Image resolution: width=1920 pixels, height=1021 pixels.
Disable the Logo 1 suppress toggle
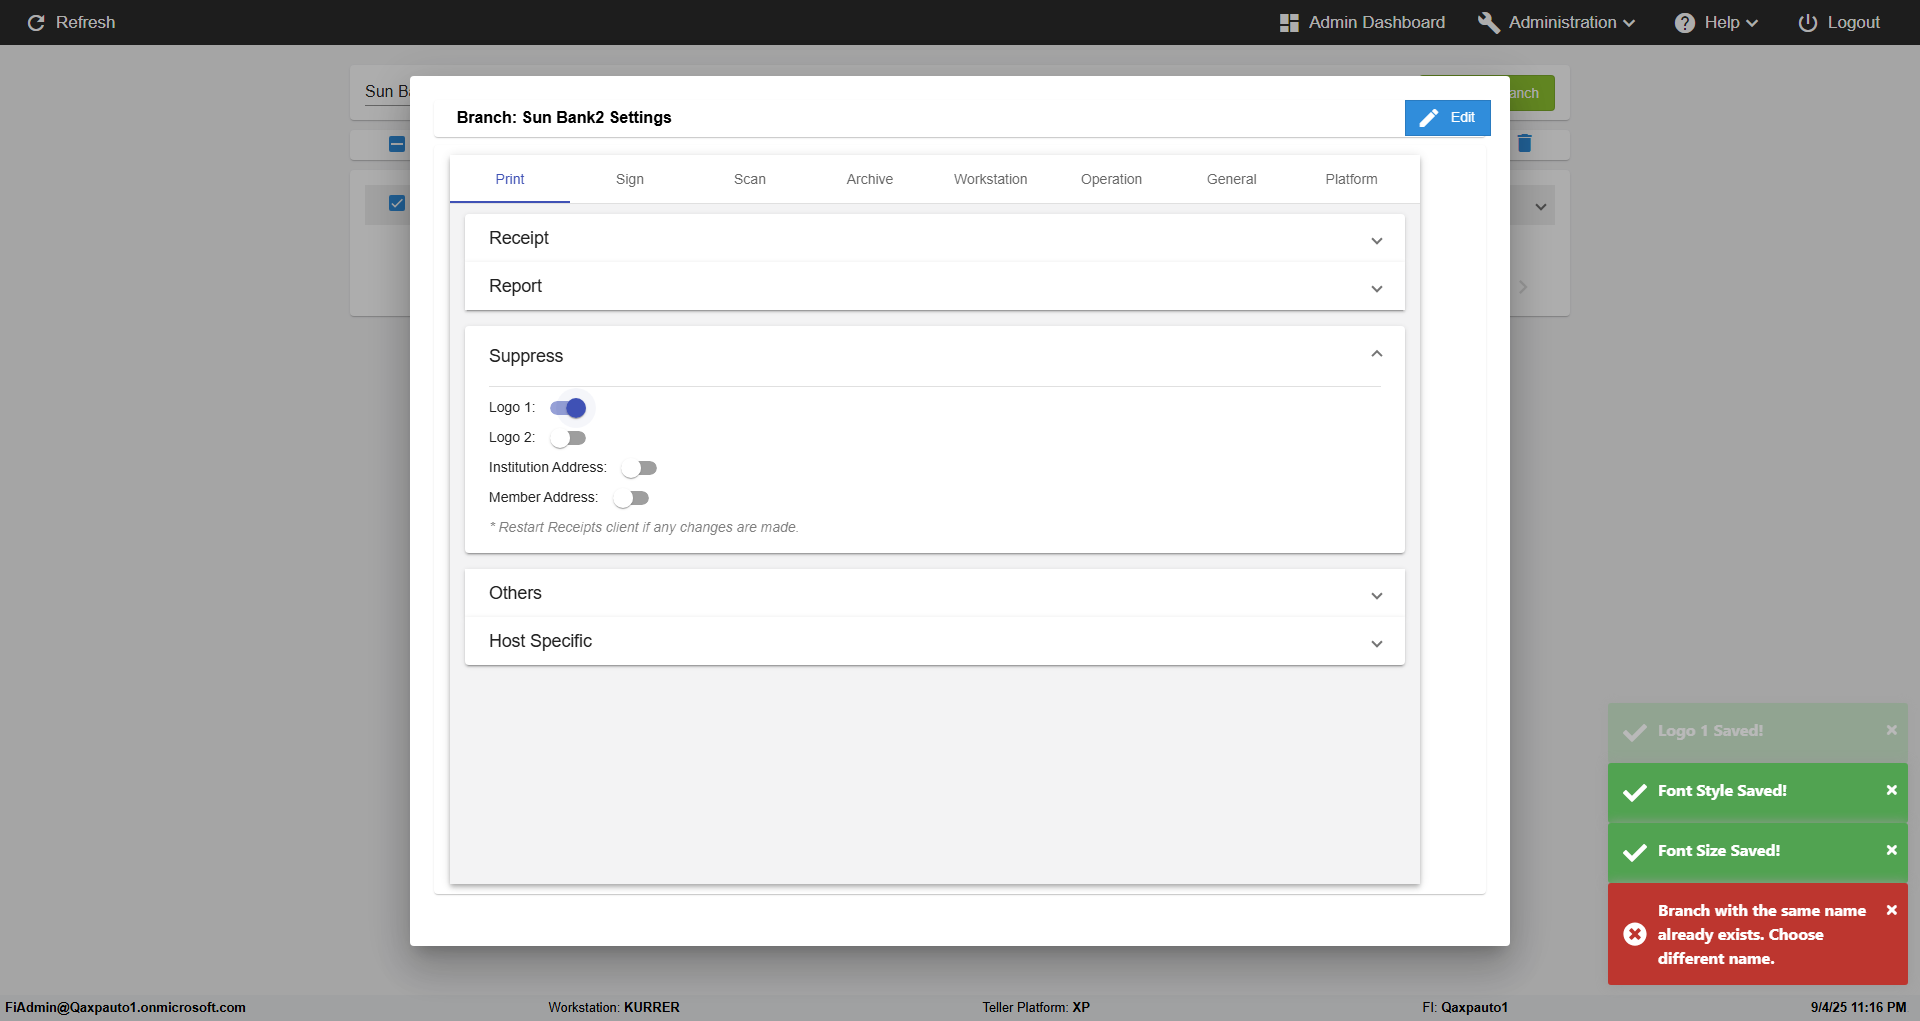tap(568, 408)
